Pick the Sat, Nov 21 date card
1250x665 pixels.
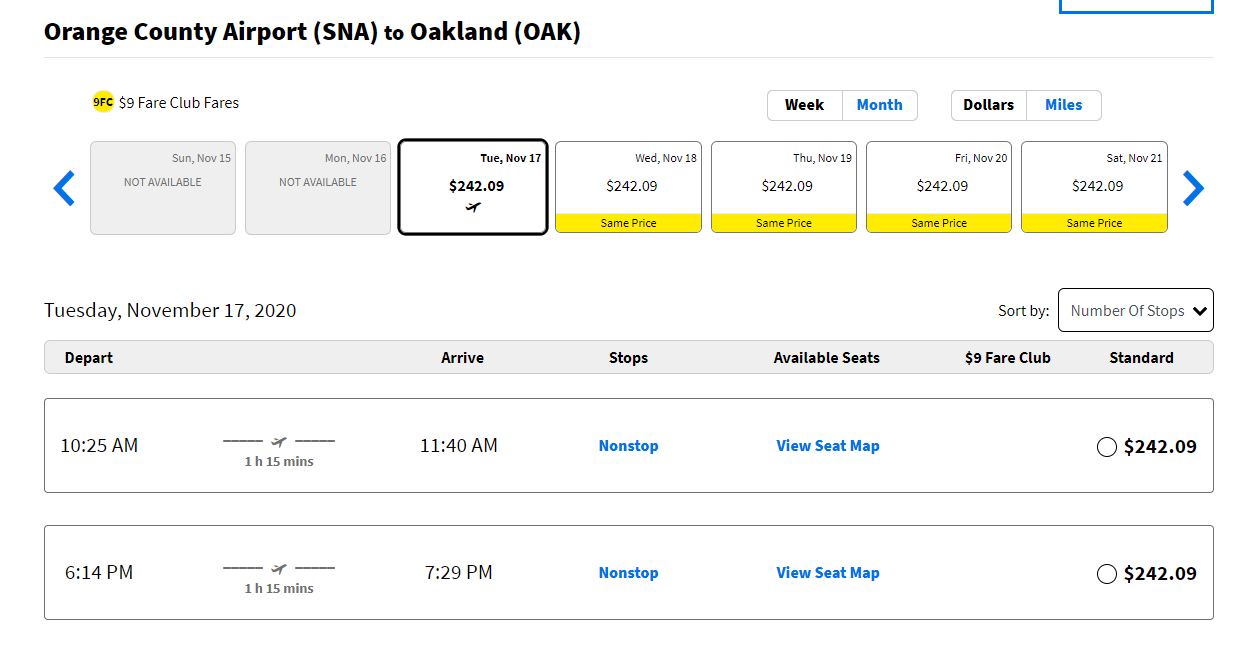pos(1094,187)
